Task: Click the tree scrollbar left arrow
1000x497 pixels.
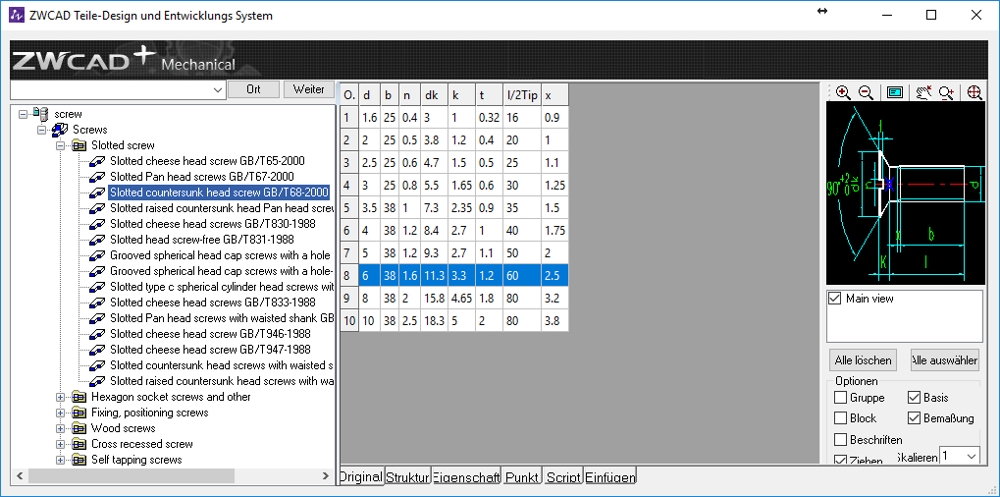Action: click(x=18, y=476)
